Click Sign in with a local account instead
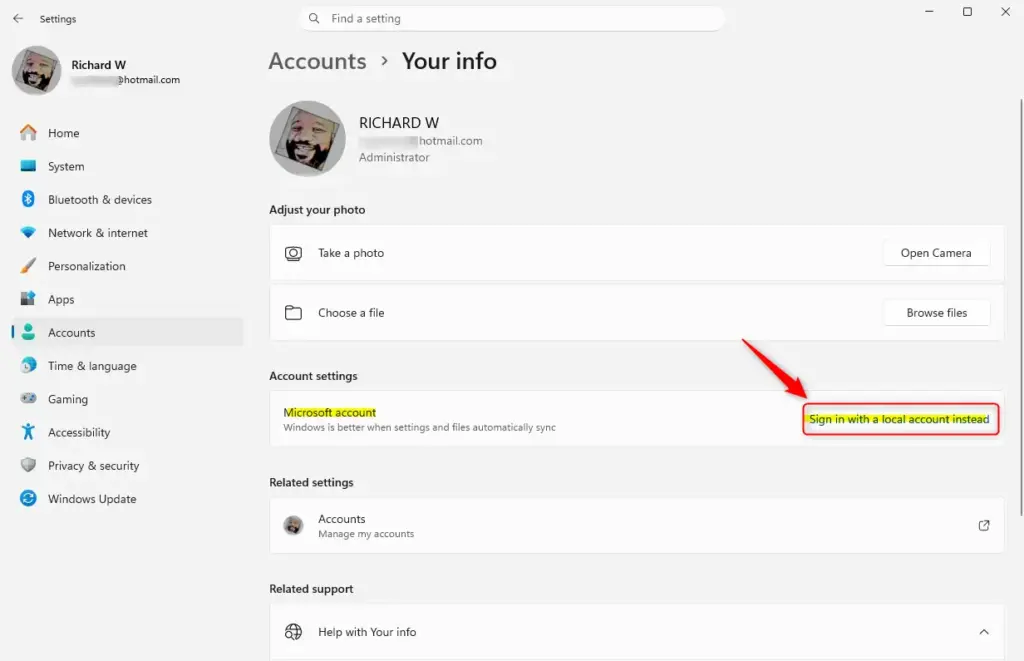The height and width of the screenshot is (661, 1024). [900, 419]
